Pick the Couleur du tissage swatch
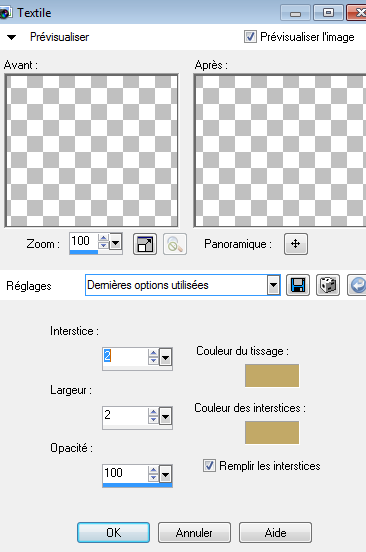This screenshot has height=552, width=366. point(272,375)
